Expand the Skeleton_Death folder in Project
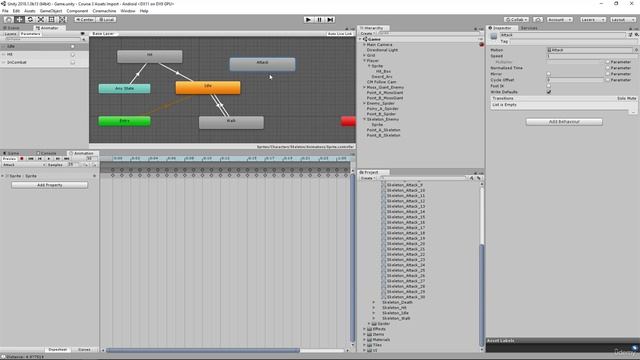Screen dimensions: 640x360 (373, 302)
